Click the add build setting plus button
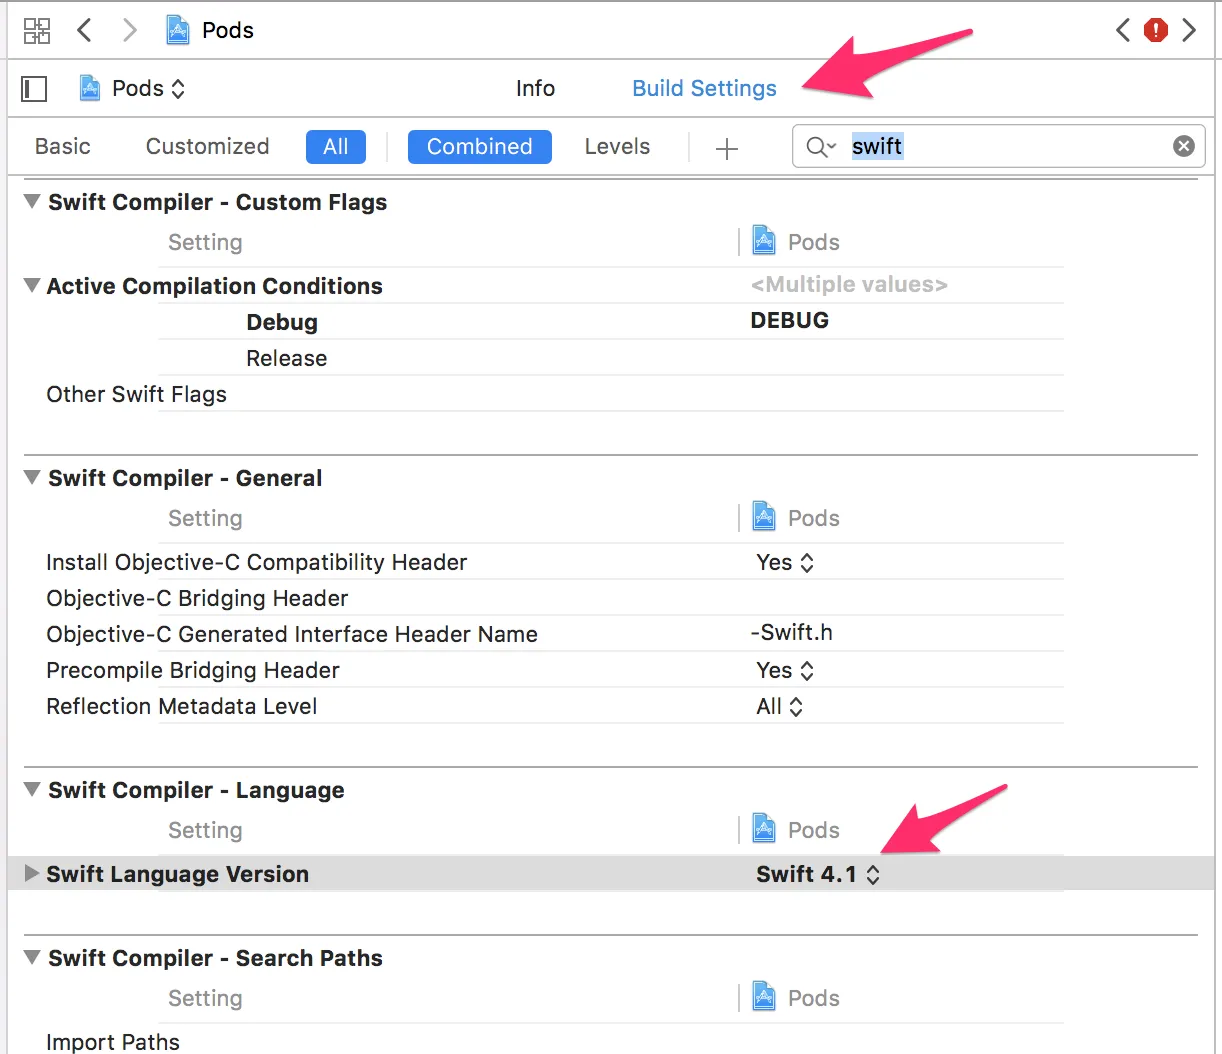Image resolution: width=1222 pixels, height=1054 pixels. [727, 149]
